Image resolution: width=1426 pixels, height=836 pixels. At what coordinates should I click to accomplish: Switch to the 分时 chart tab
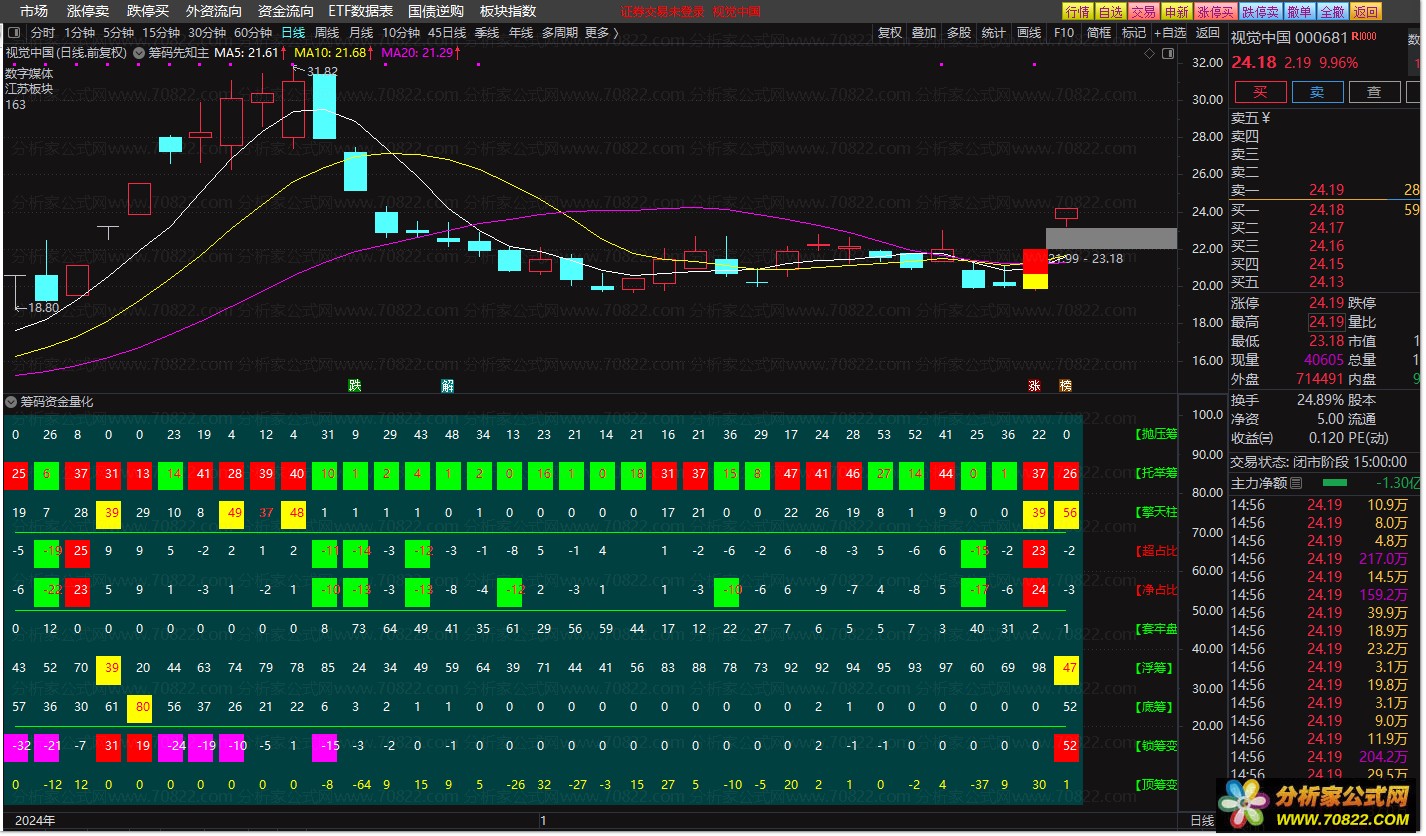[x=43, y=33]
